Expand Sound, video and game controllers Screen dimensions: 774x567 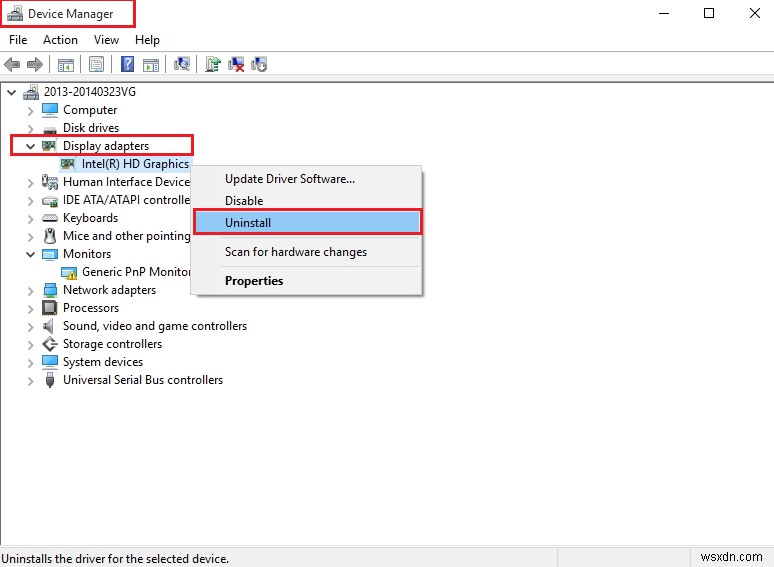point(31,327)
